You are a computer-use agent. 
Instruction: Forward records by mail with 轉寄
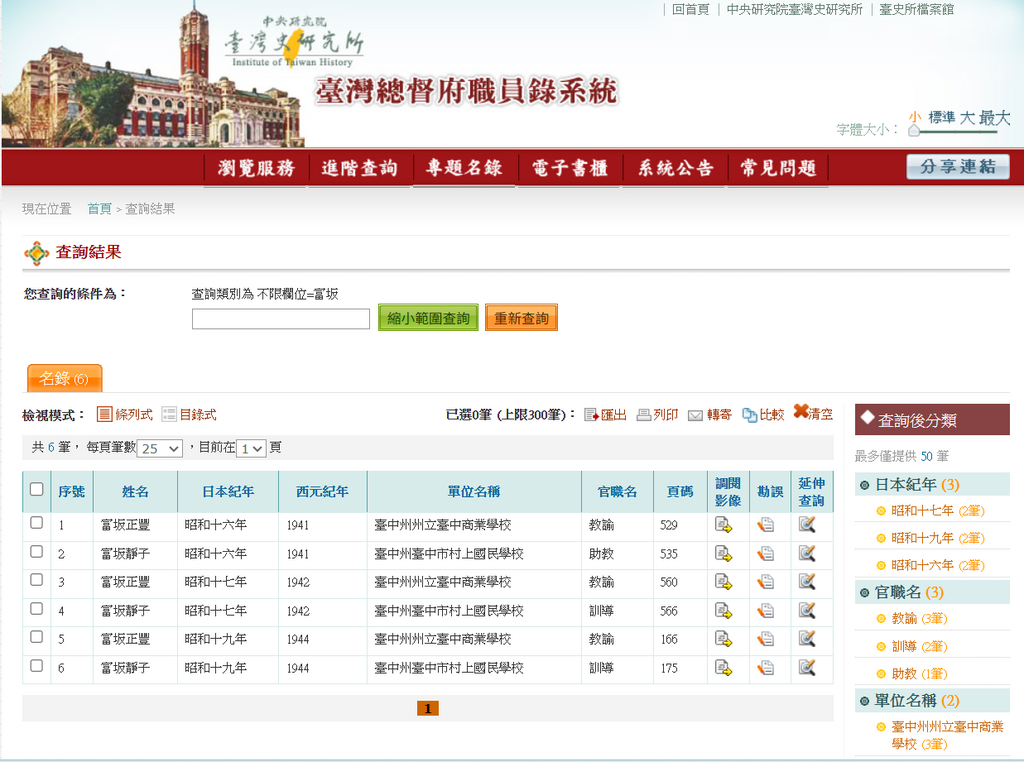[x=710, y=415]
